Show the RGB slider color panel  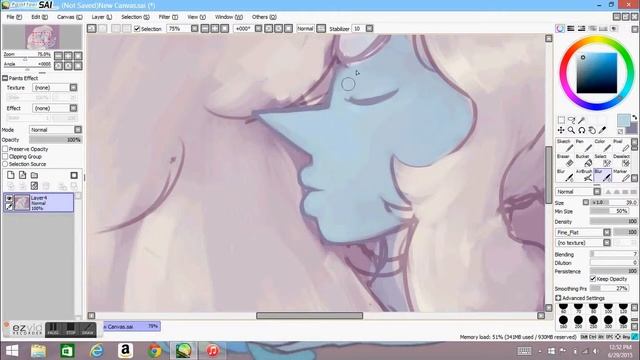571,29
